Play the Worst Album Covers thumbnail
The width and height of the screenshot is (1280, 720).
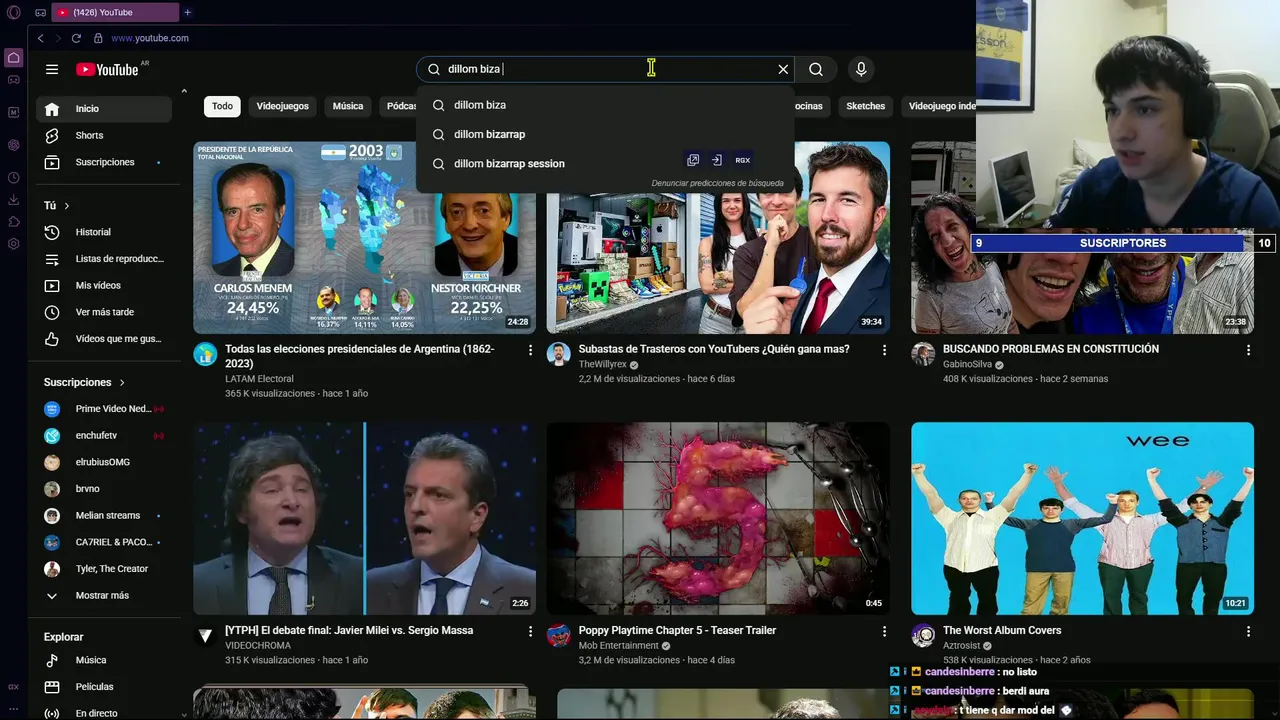tap(1082, 518)
